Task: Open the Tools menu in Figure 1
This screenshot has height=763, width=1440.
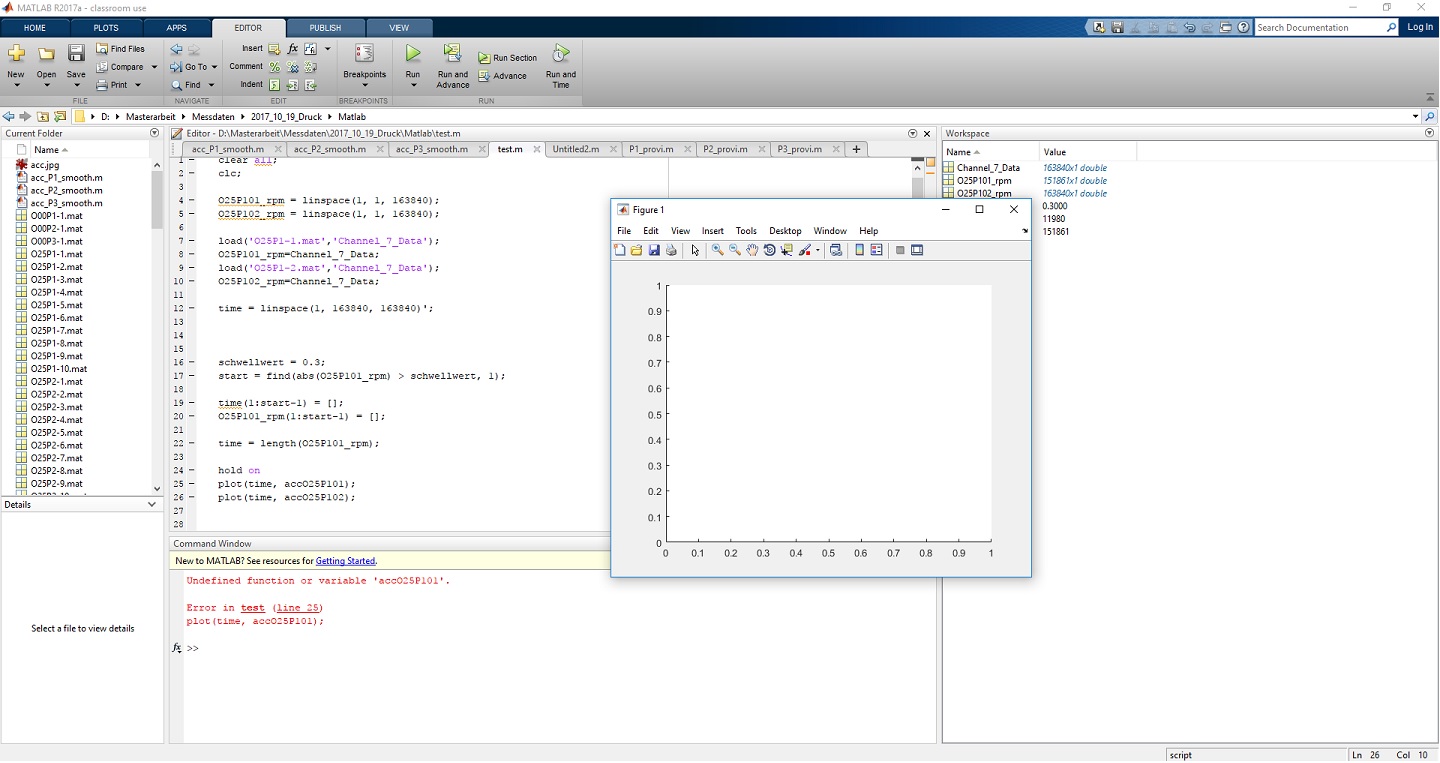Action: pos(746,231)
